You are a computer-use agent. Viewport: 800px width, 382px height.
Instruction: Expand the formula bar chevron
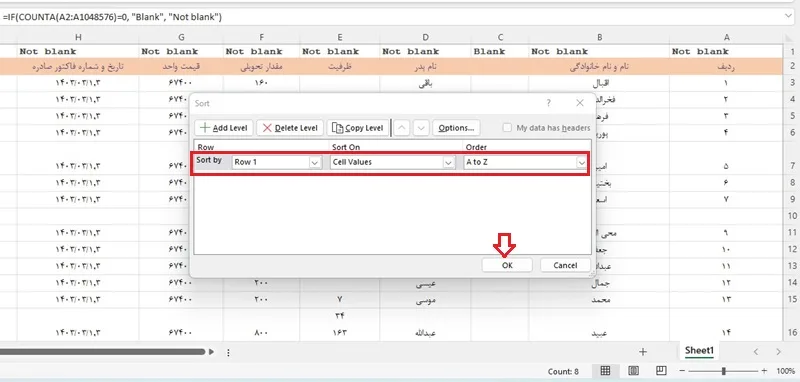789,17
